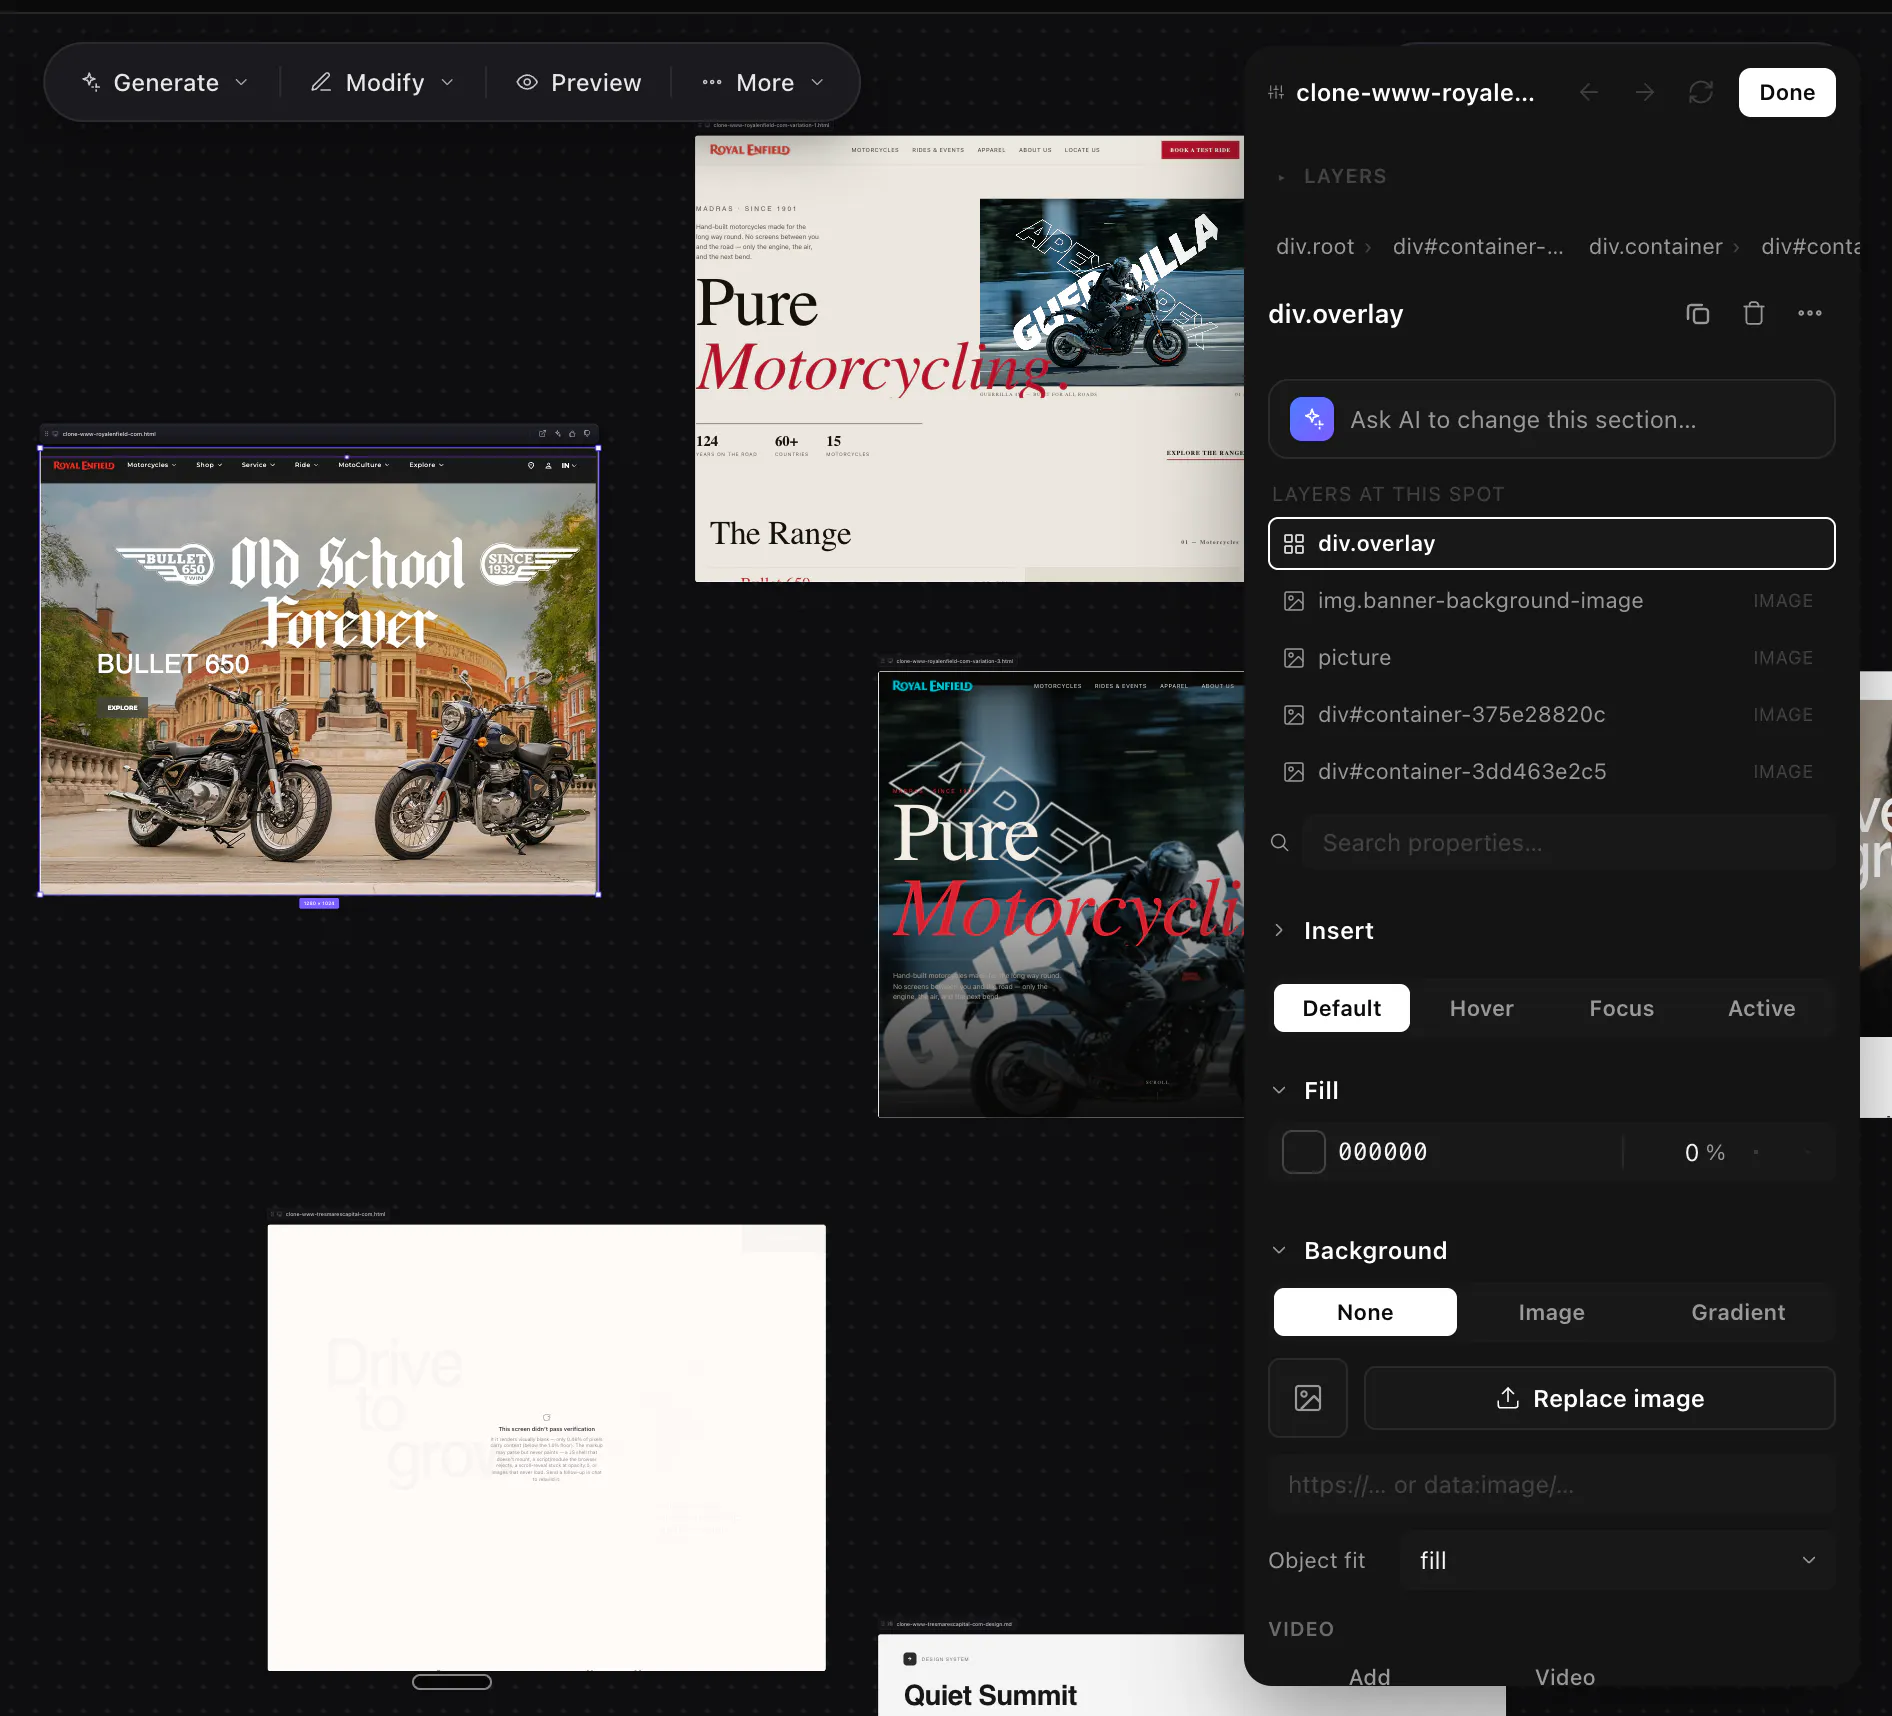Duplicate the div.overlay element
1892x1716 pixels.
[x=1698, y=314]
